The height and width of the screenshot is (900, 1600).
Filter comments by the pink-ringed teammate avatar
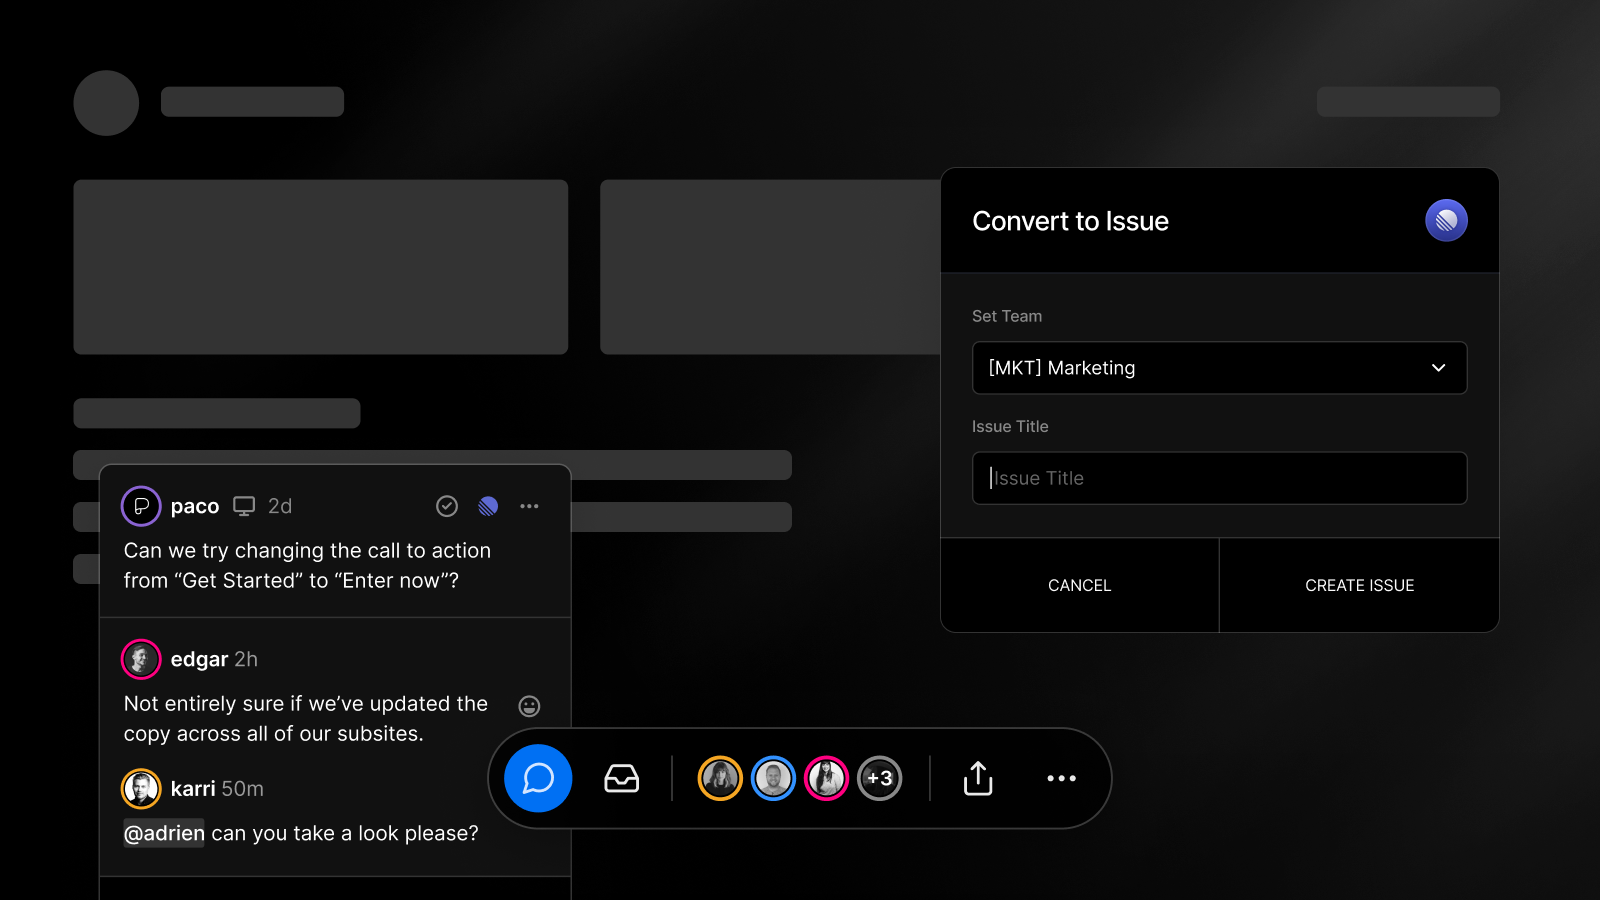(826, 778)
